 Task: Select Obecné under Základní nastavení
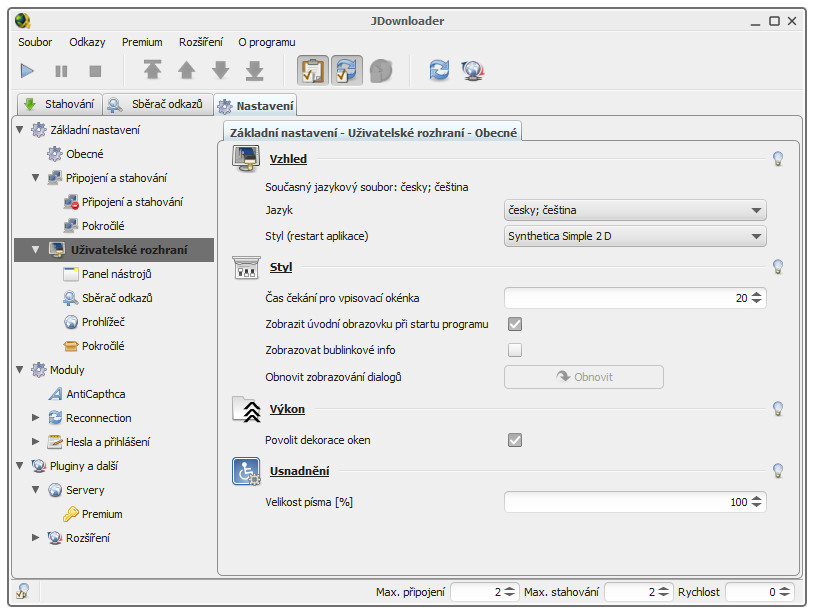(x=85, y=154)
